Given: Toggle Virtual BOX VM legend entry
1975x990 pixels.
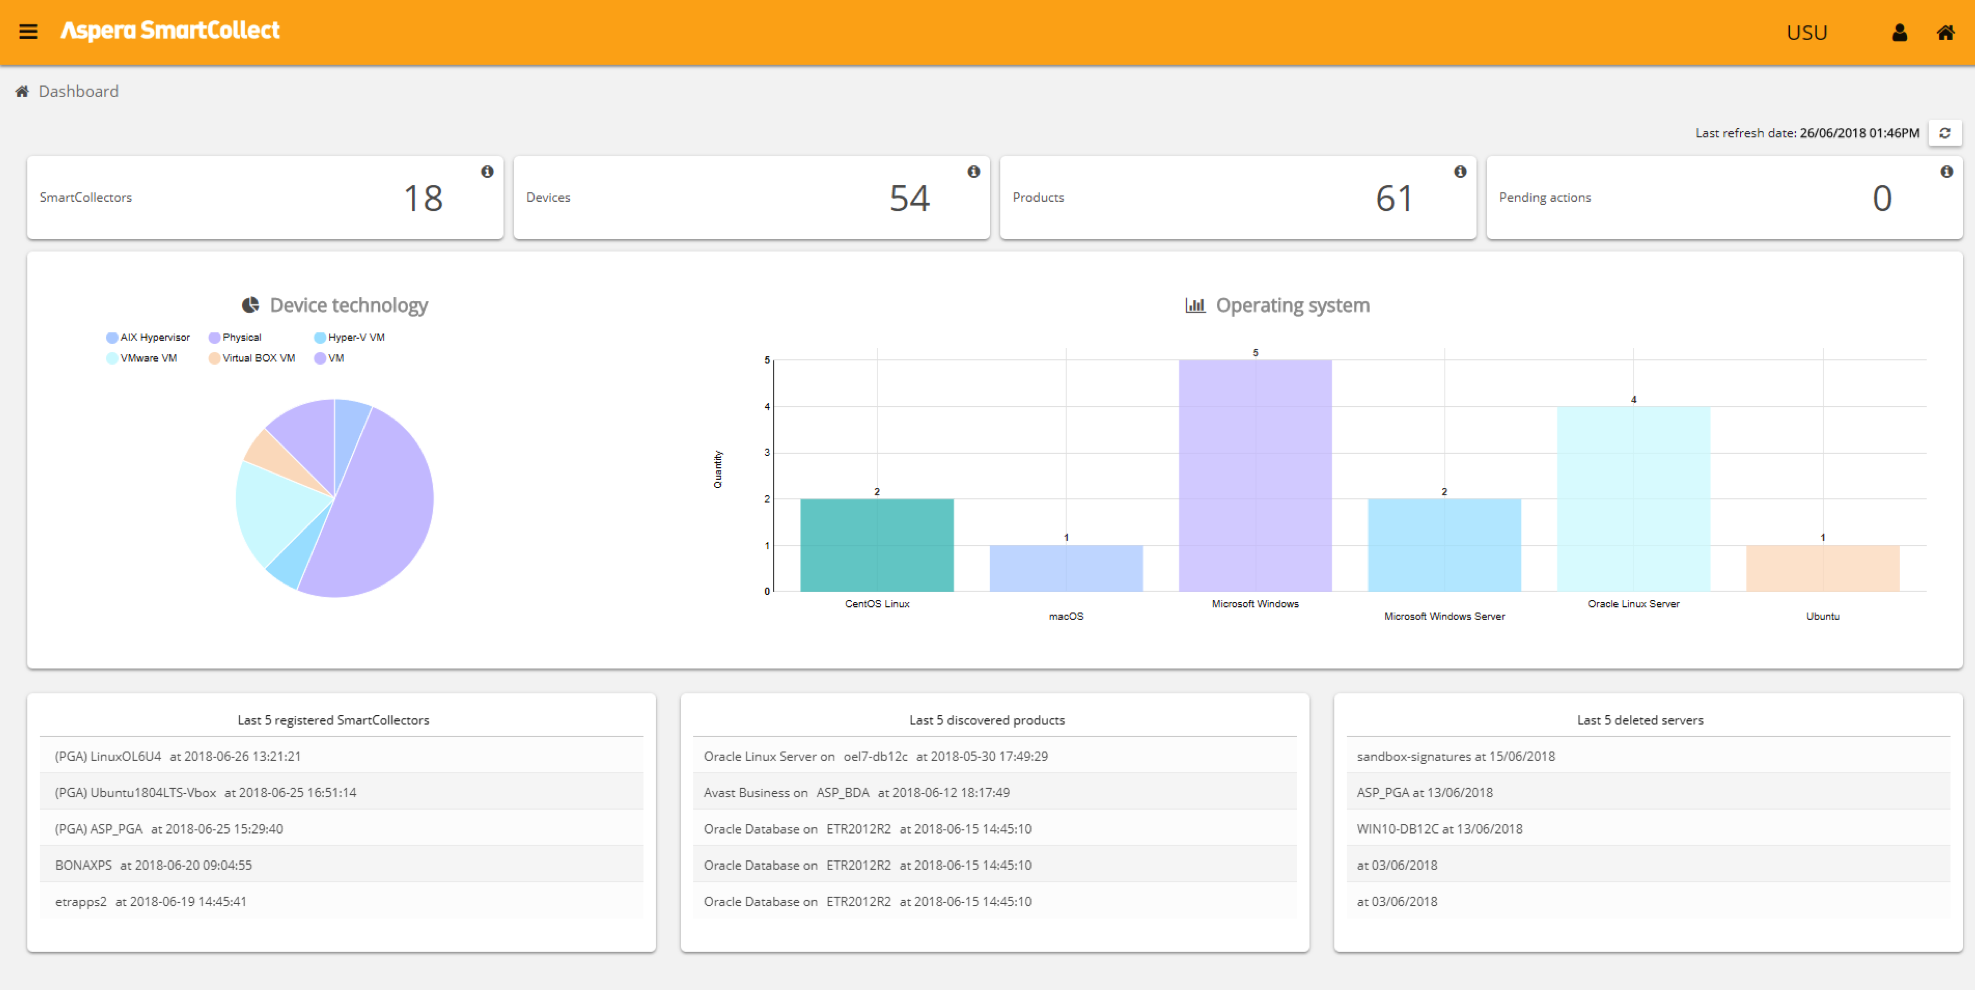Looking at the screenshot, I should tap(252, 358).
